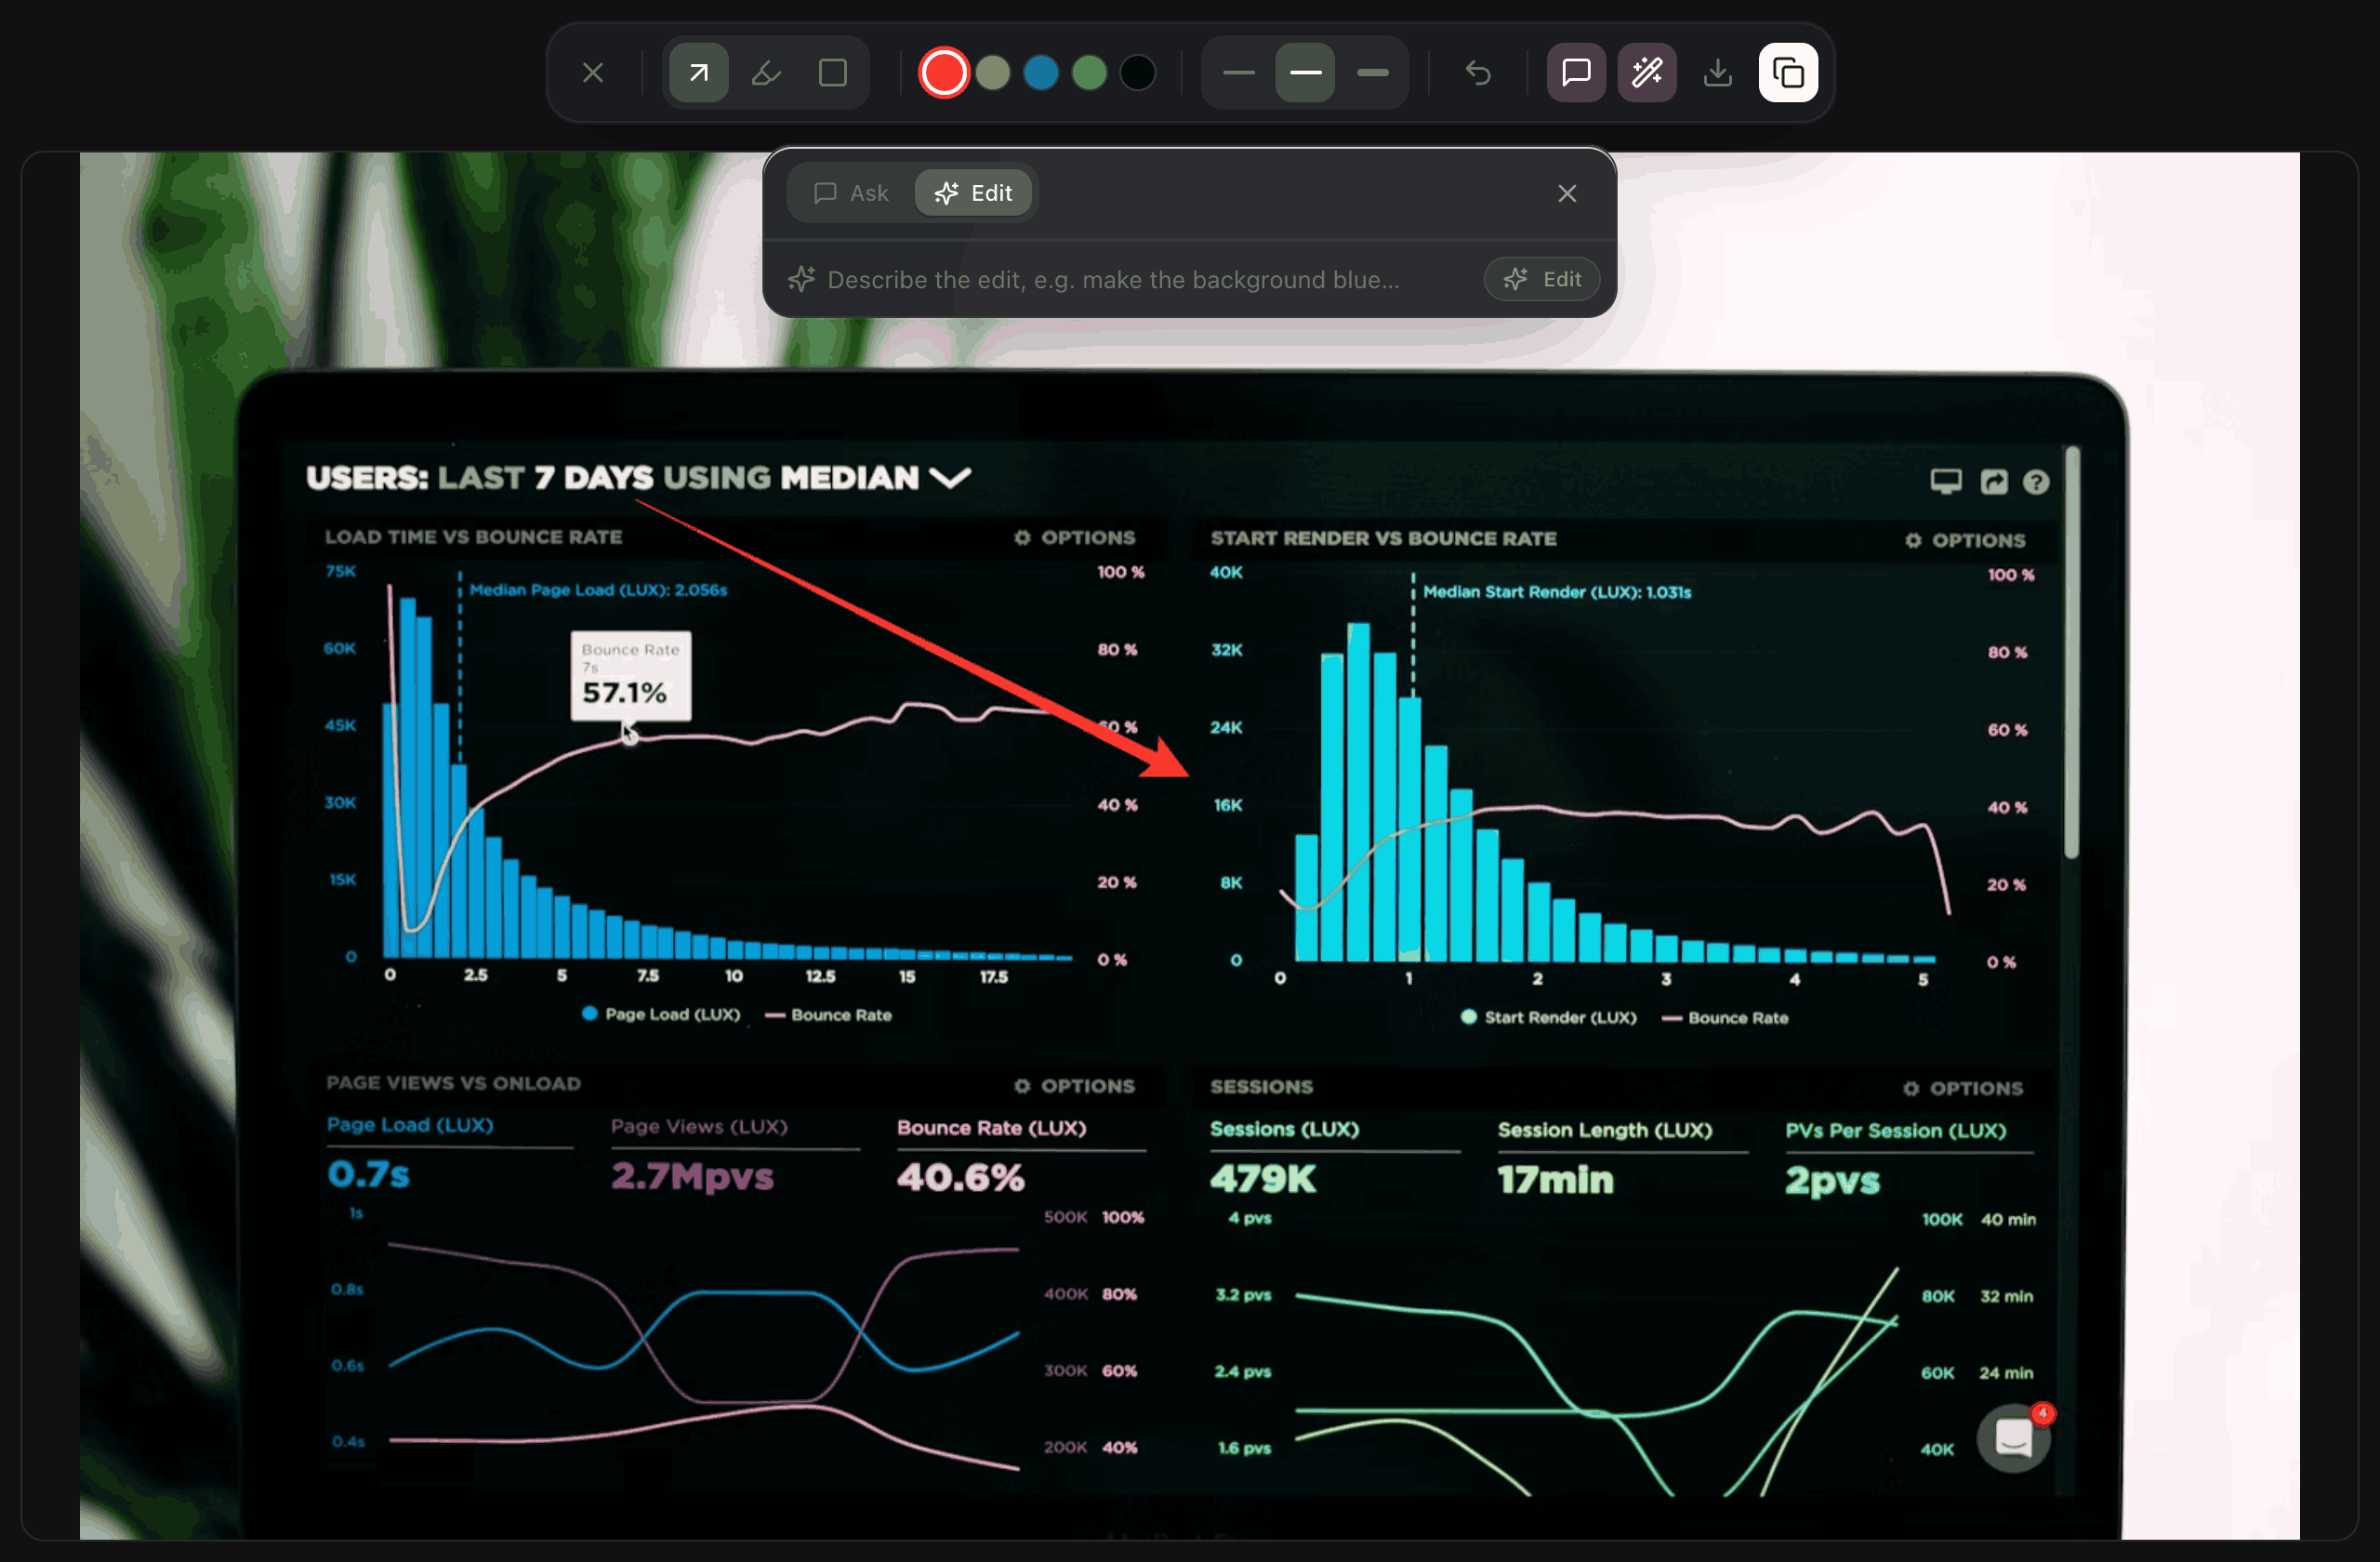Toggle the magic wand AI edit tool
This screenshot has height=1562, width=2380.
tap(1647, 73)
